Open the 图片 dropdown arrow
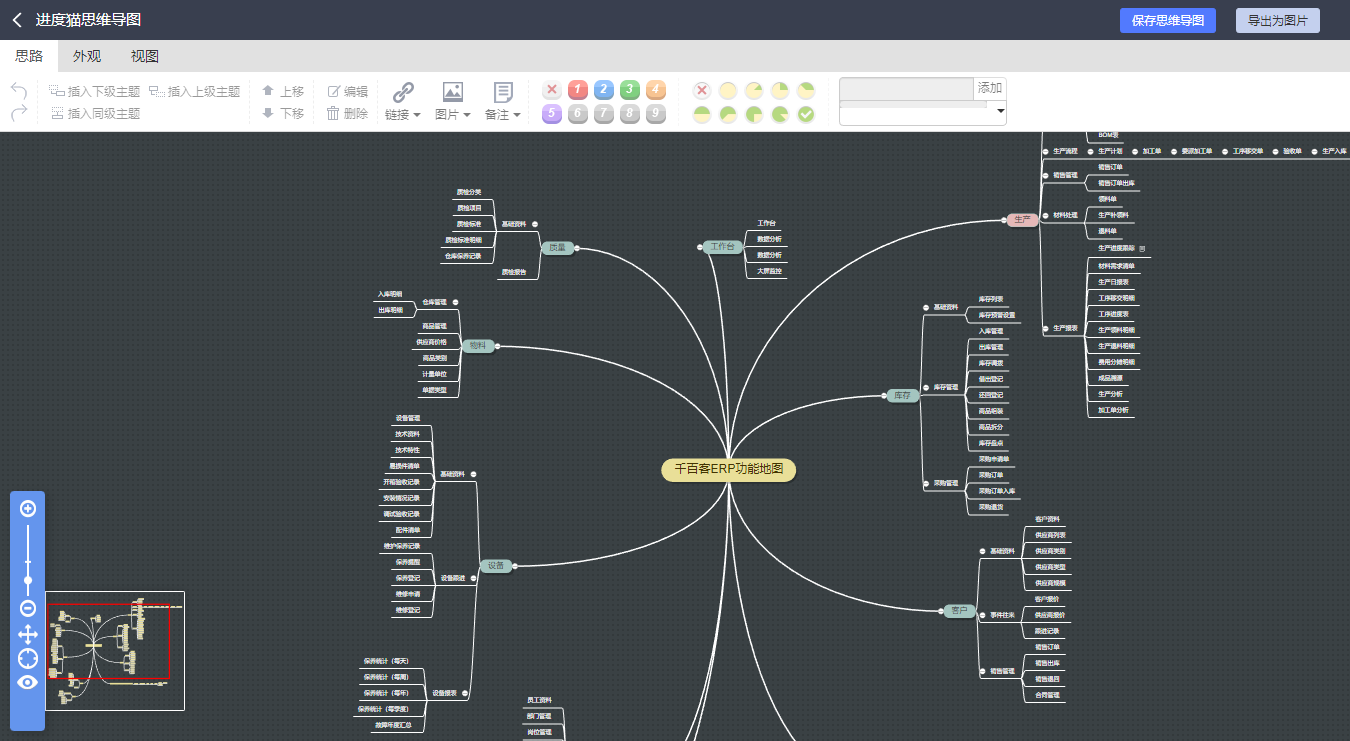 pos(467,115)
